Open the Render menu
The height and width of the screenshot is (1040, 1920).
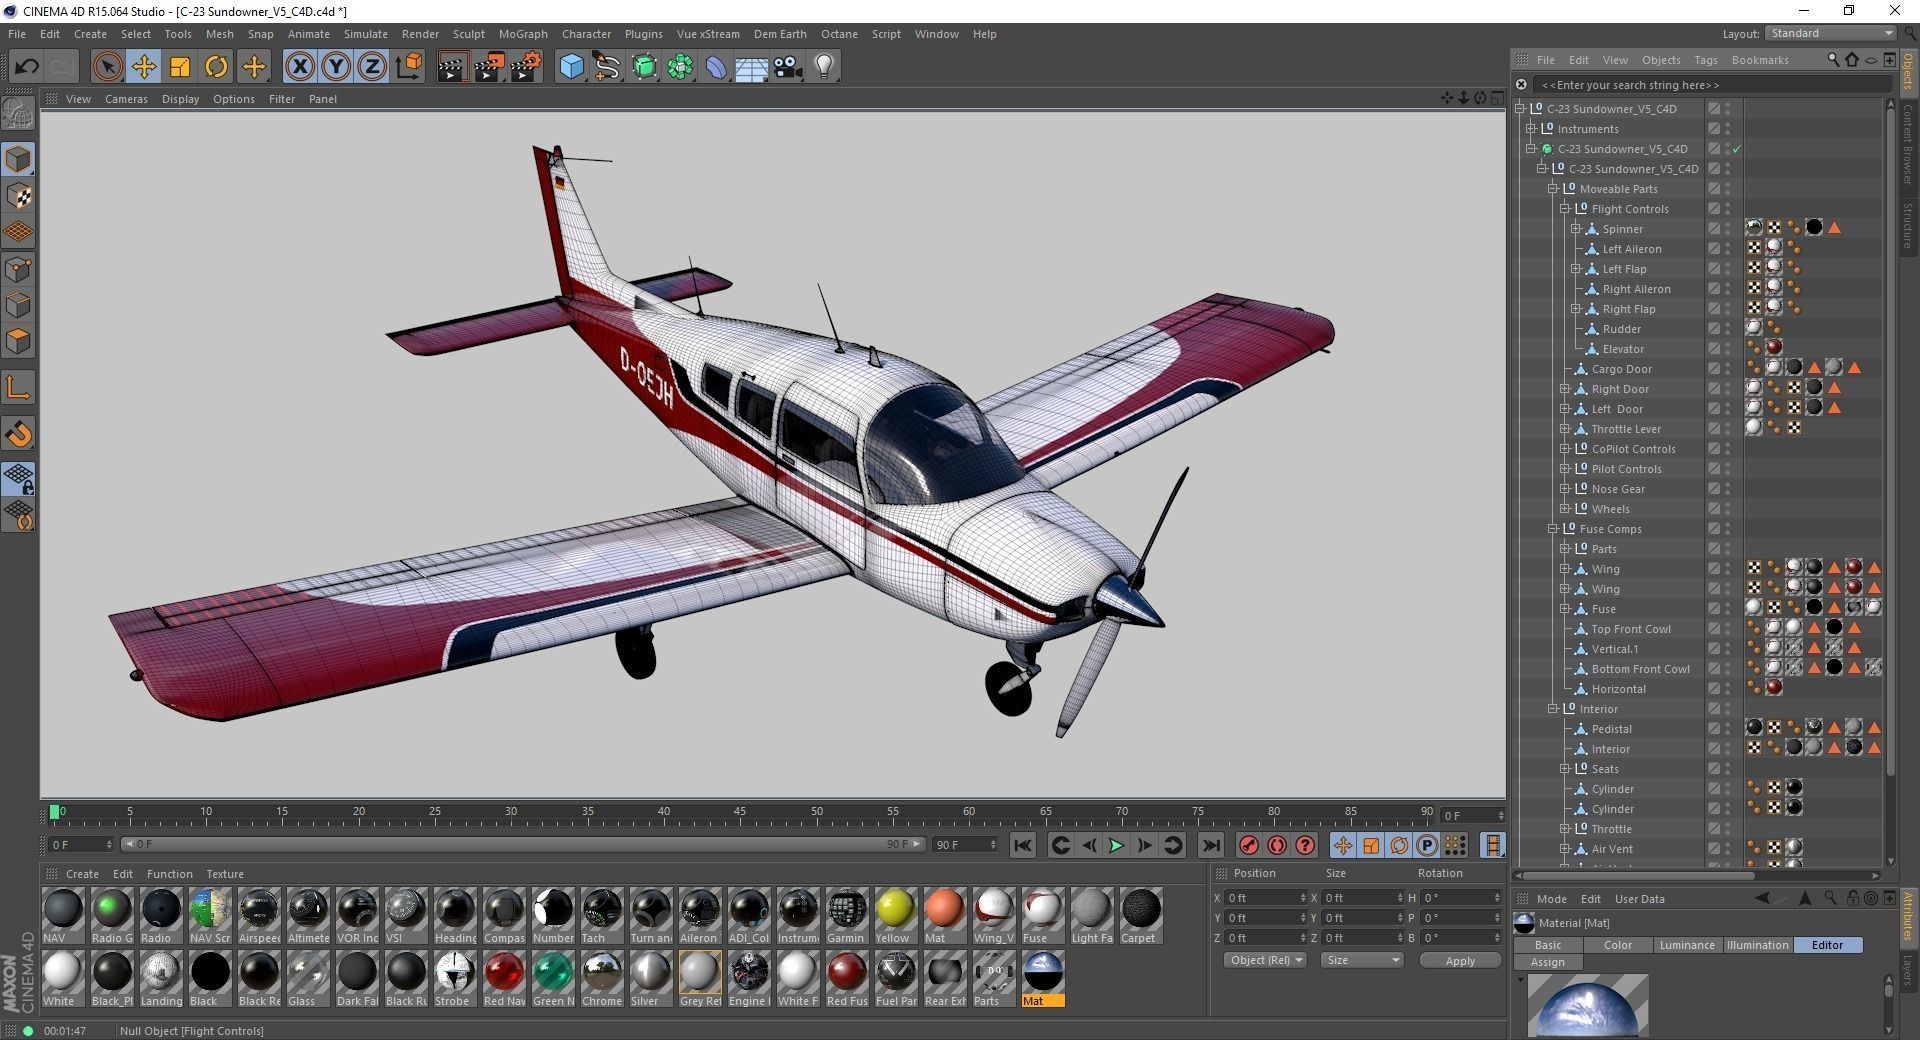click(x=420, y=34)
